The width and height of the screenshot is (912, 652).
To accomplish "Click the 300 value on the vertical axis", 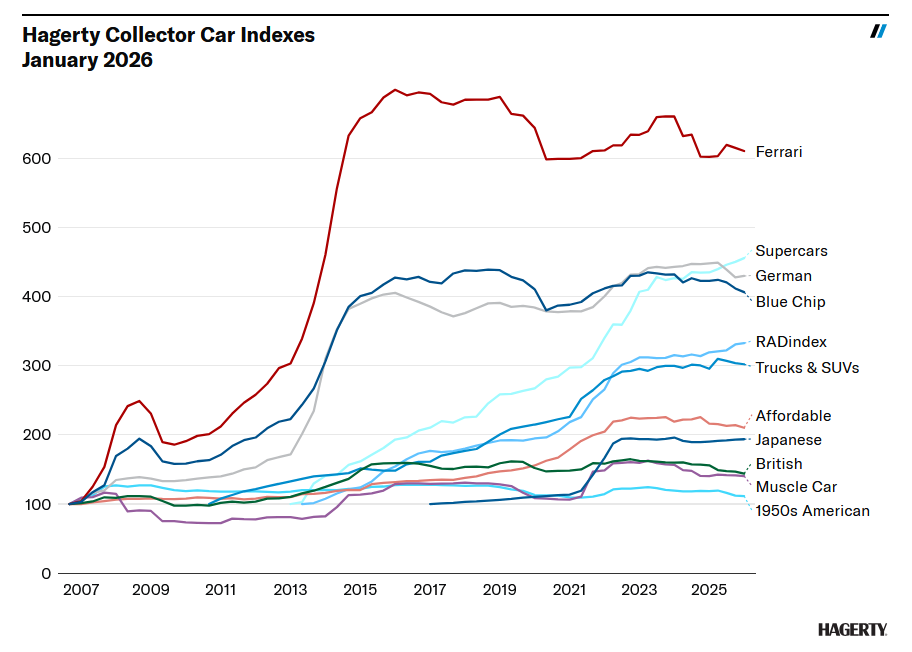I will (x=39, y=366).
